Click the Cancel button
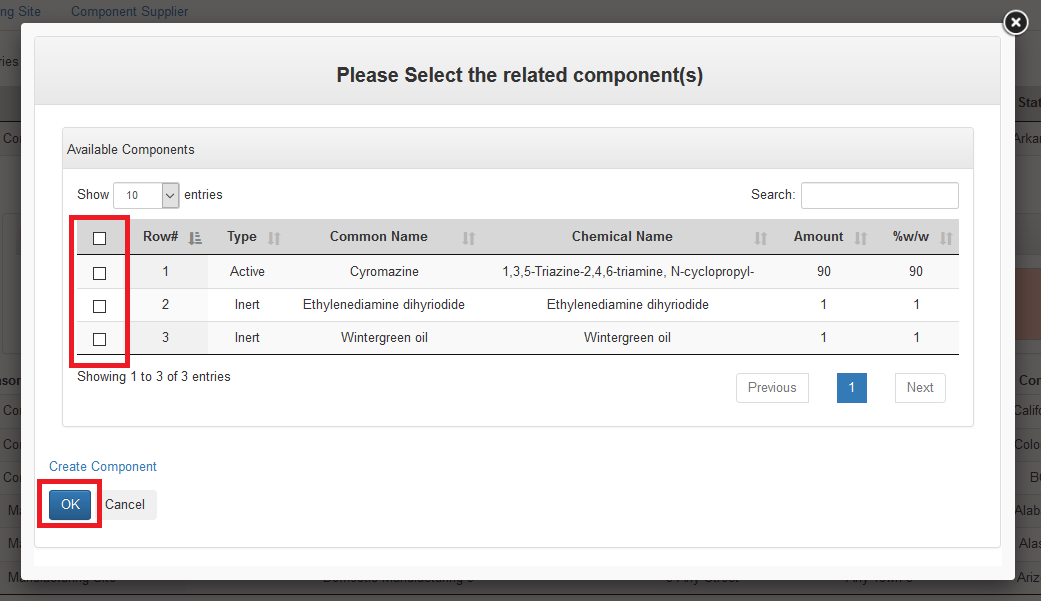Image resolution: width=1041 pixels, height=601 pixels. (125, 505)
